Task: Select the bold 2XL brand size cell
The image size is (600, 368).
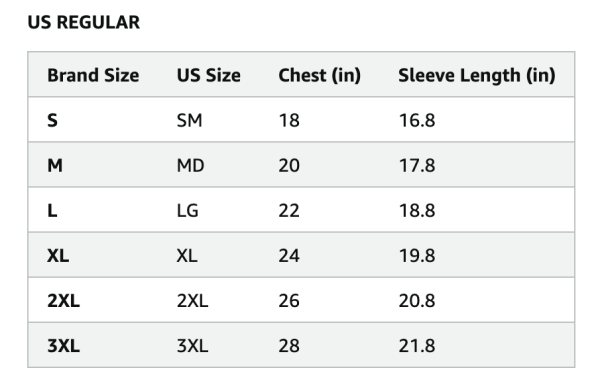Action: tap(63, 301)
